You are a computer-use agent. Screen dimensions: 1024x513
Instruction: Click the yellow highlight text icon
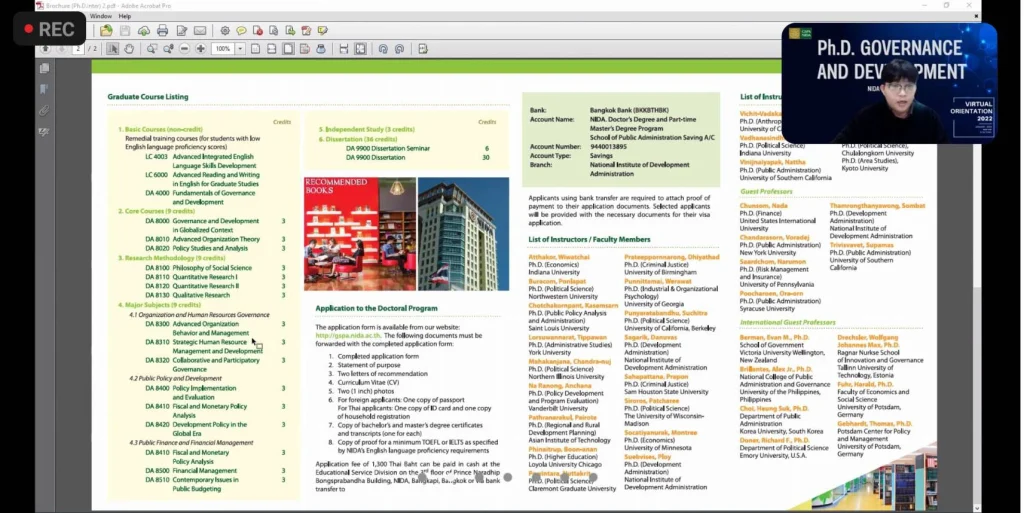click(323, 31)
